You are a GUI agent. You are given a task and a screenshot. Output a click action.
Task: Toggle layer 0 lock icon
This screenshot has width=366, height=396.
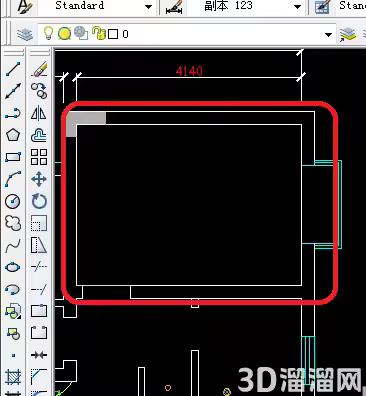99,33
